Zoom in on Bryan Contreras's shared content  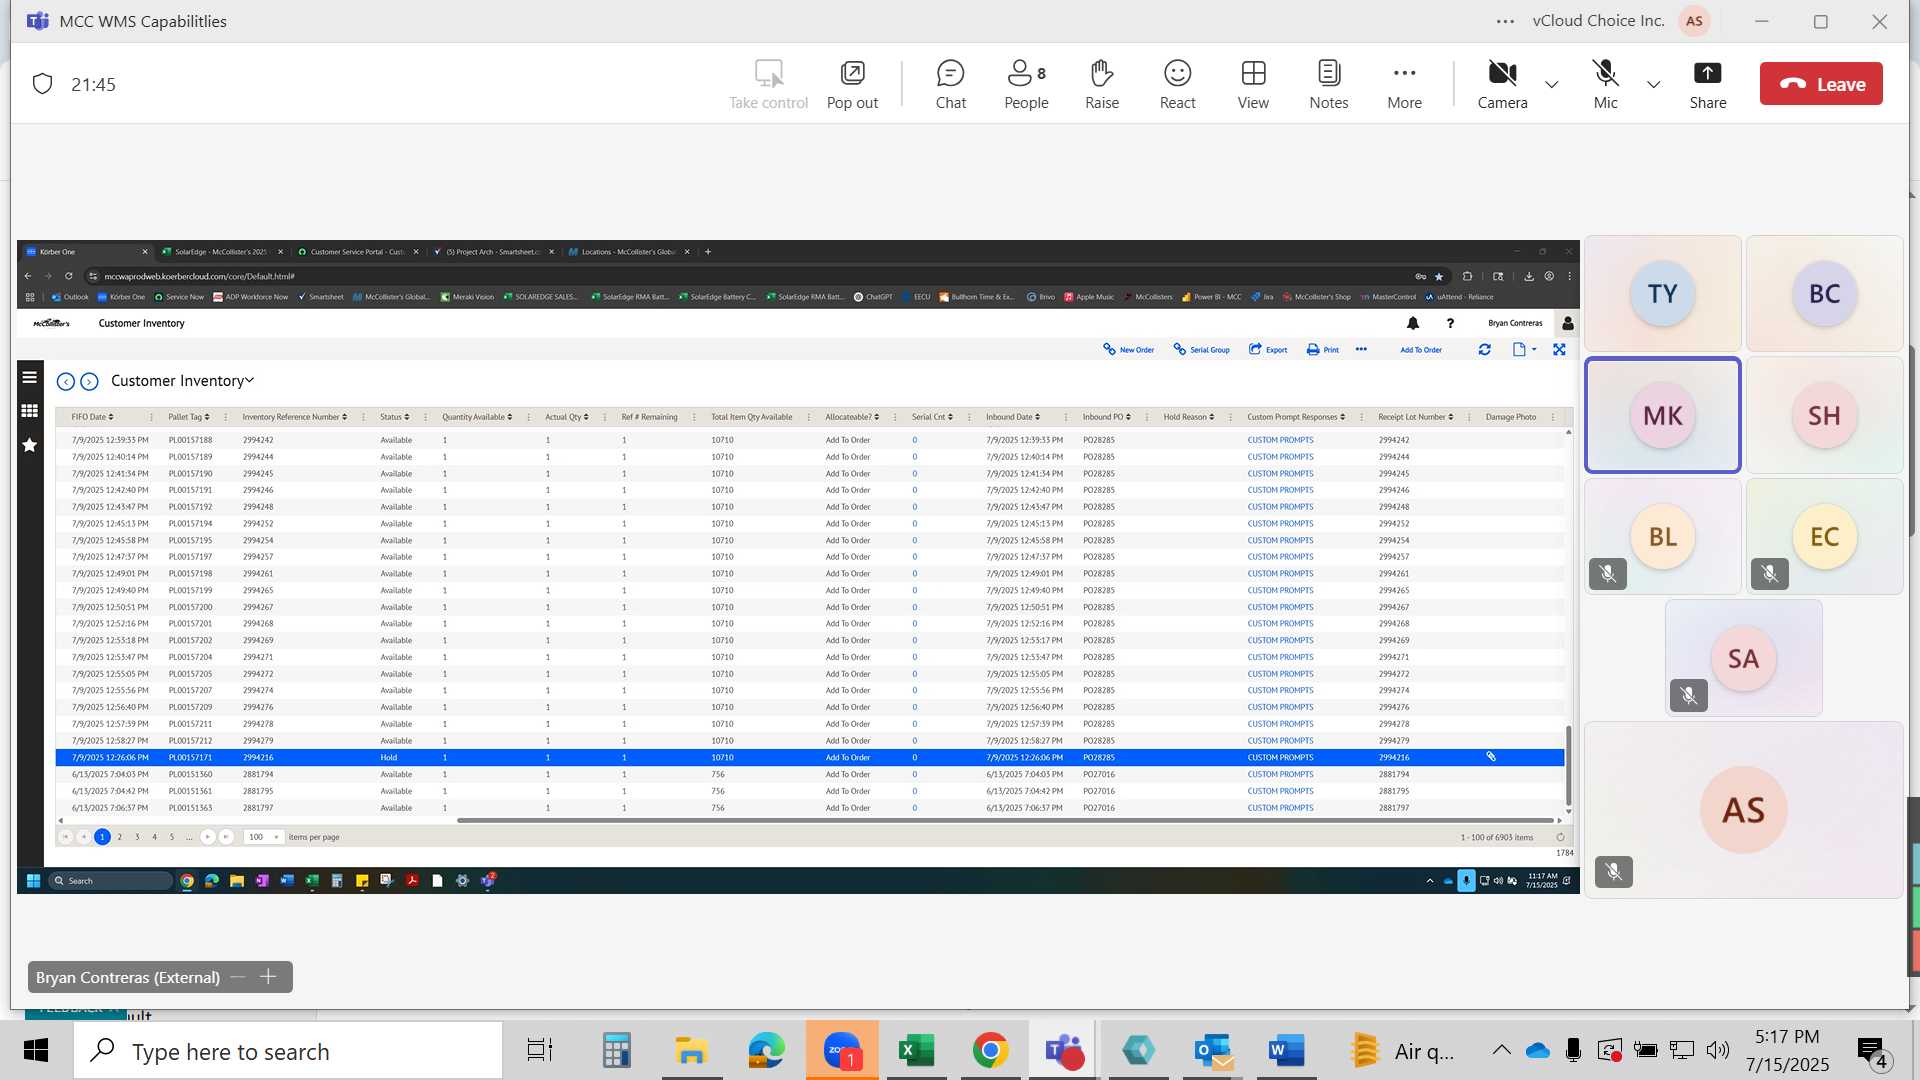click(x=268, y=977)
